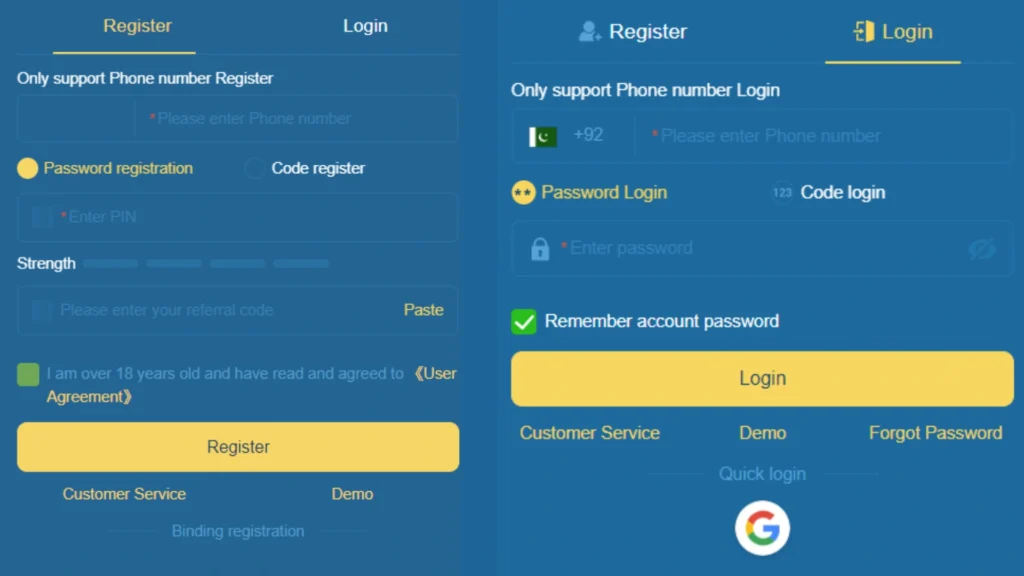Select the Password Login radio icon

[x=523, y=193]
